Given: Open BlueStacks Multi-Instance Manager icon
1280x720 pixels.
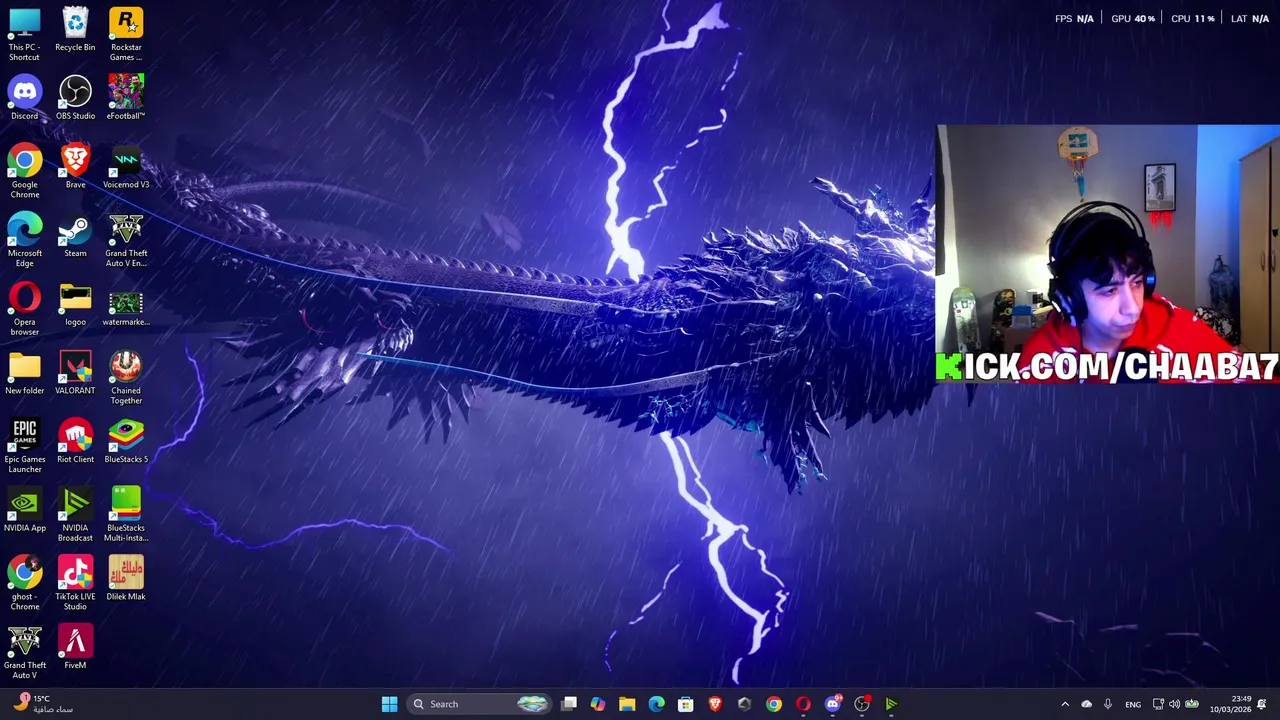Looking at the screenshot, I should [126, 516].
